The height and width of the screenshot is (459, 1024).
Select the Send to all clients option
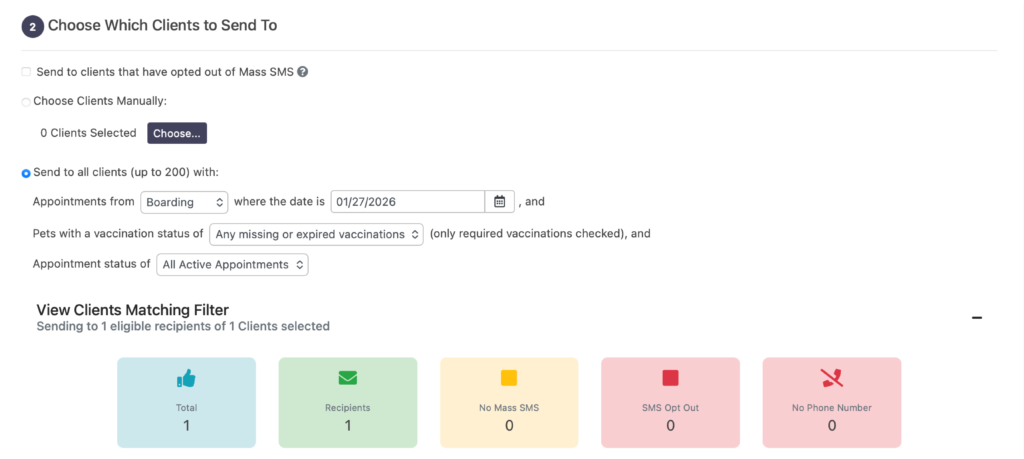coord(26,173)
